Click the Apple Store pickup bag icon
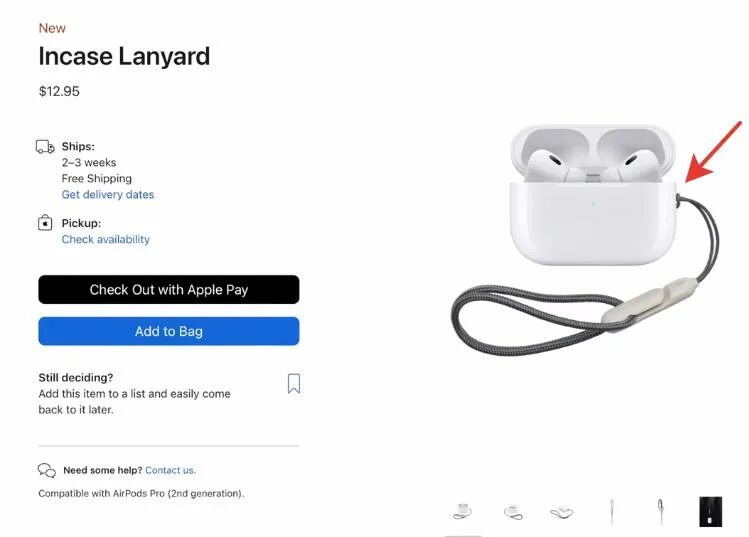Viewport: 749px width, 537px height. (x=45, y=223)
